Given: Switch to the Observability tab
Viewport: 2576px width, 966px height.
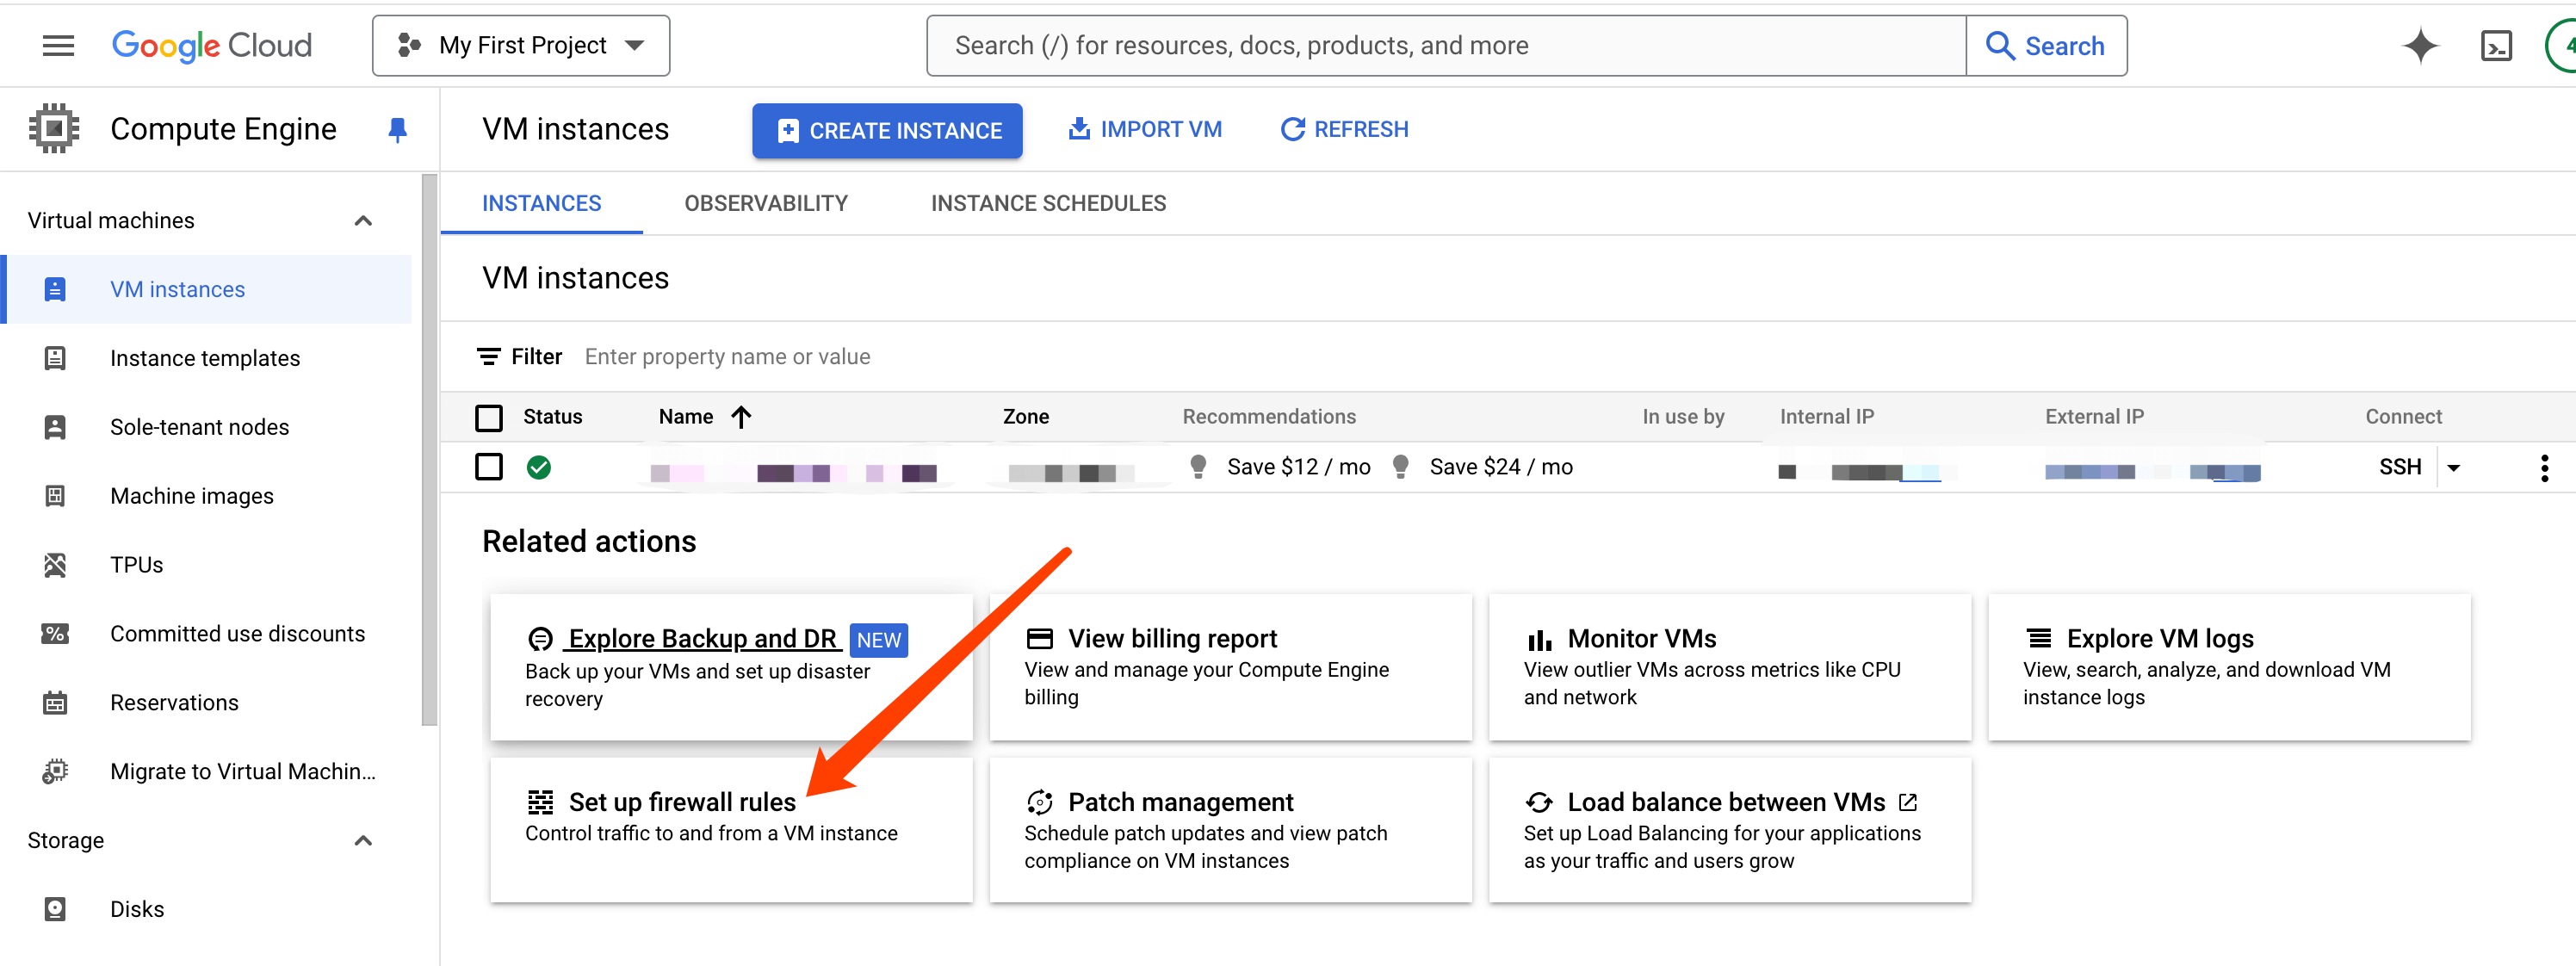Looking at the screenshot, I should point(765,203).
